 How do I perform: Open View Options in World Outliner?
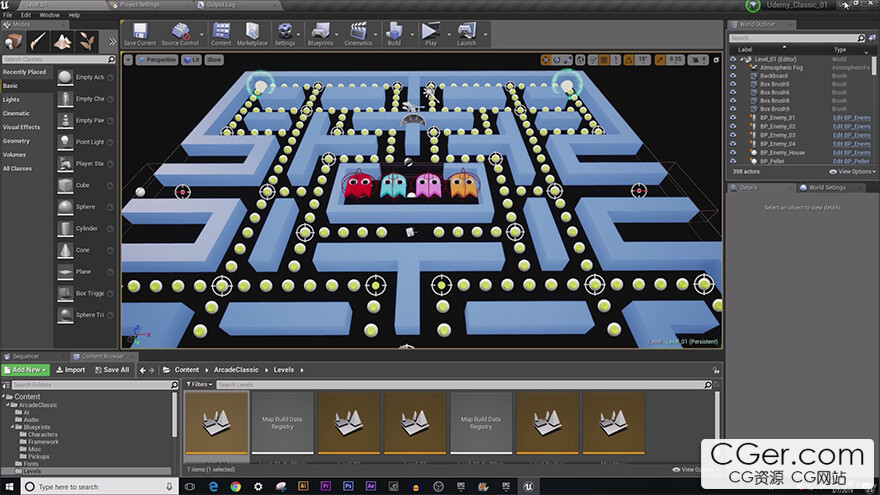point(852,172)
